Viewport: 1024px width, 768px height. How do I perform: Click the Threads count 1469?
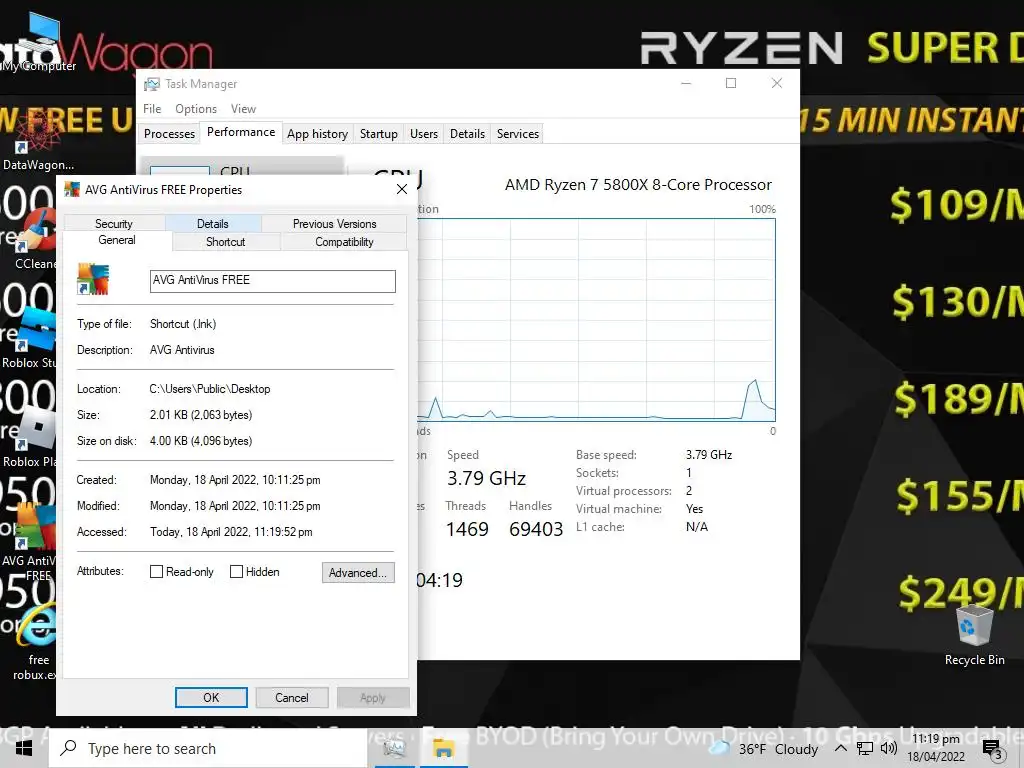pyautogui.click(x=467, y=529)
